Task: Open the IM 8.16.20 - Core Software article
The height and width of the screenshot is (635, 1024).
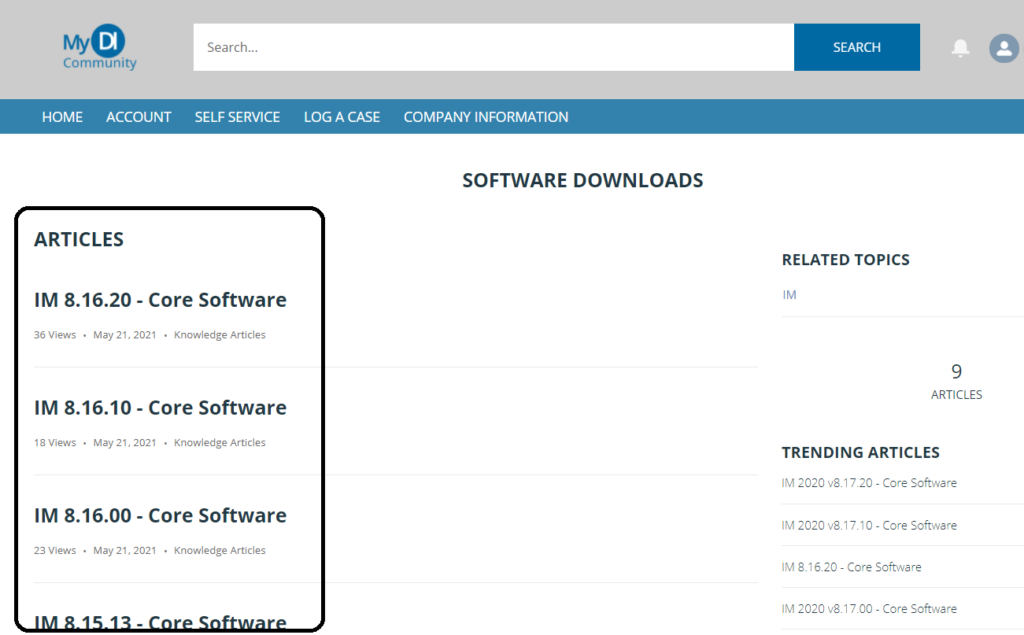Action: coord(160,299)
